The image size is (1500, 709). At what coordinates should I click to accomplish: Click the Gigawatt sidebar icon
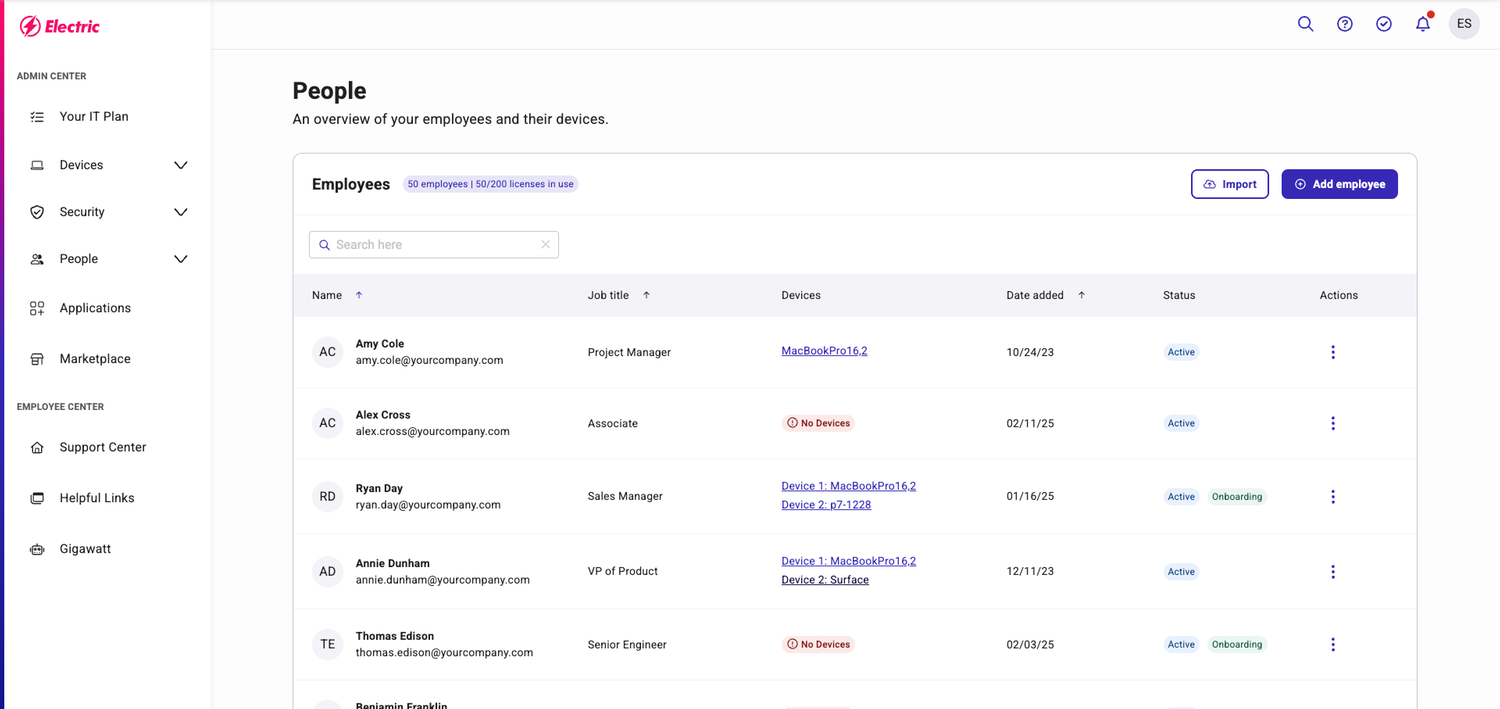(37, 548)
